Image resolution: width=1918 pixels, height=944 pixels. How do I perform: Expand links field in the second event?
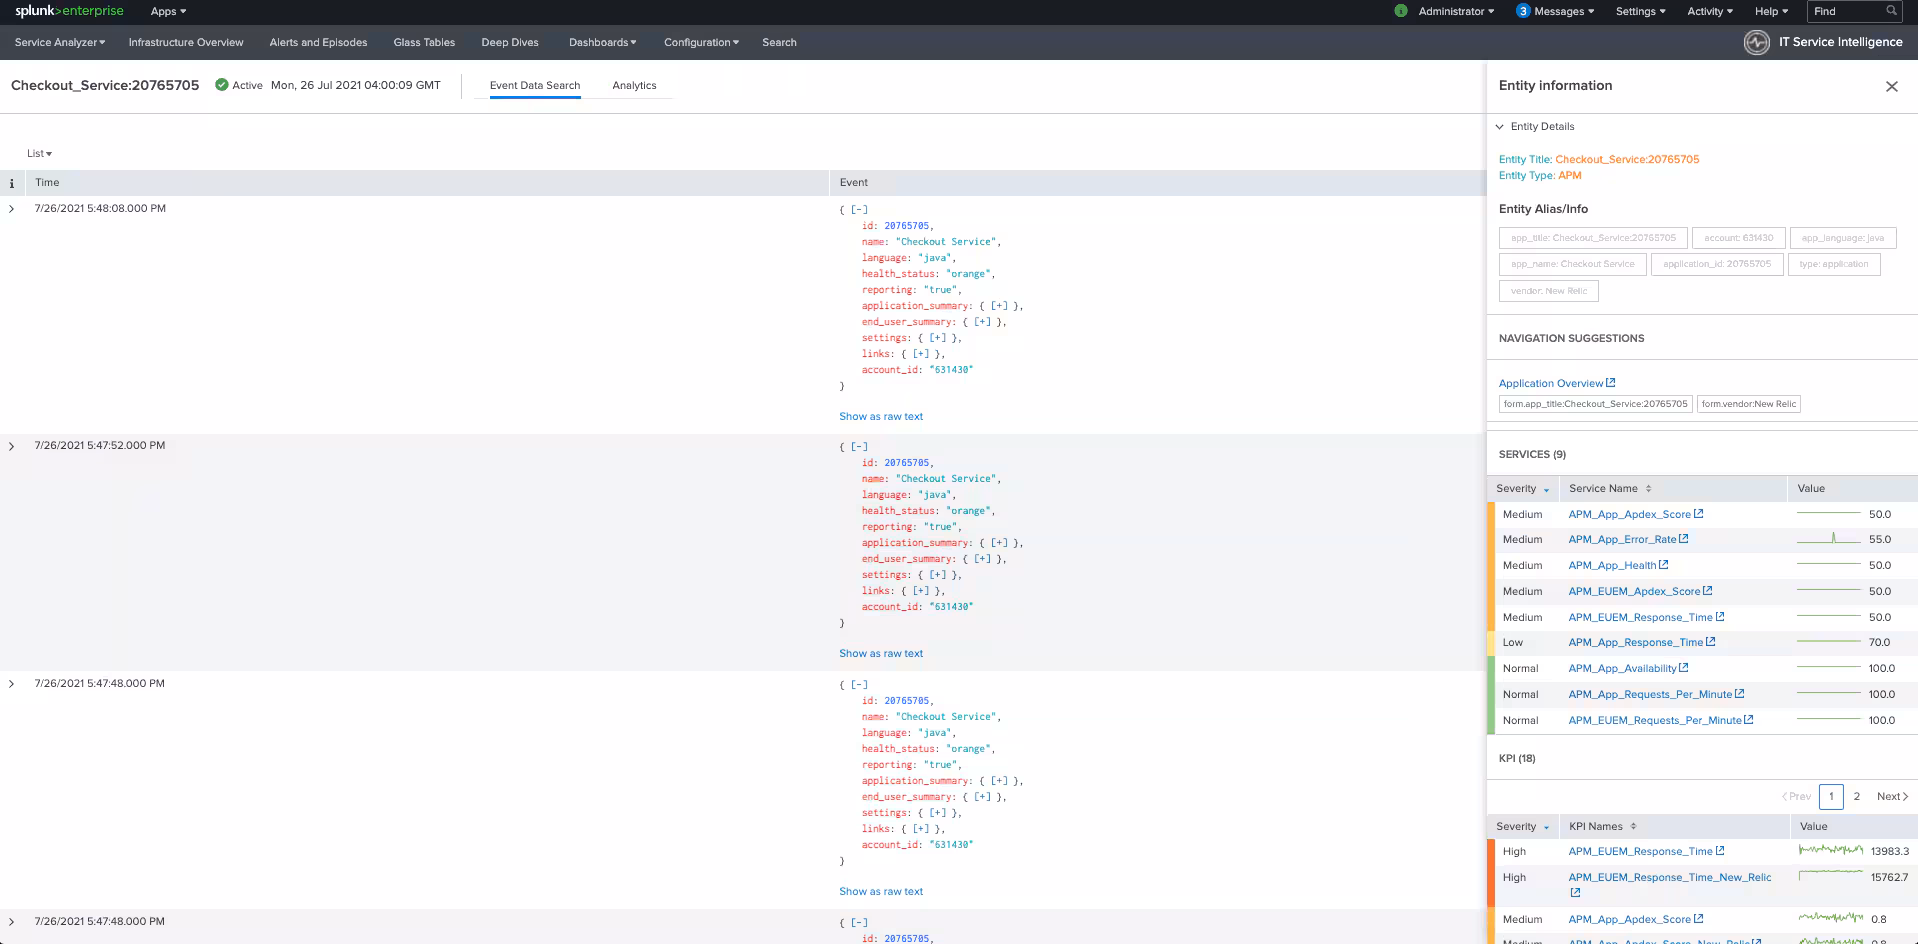pos(921,591)
